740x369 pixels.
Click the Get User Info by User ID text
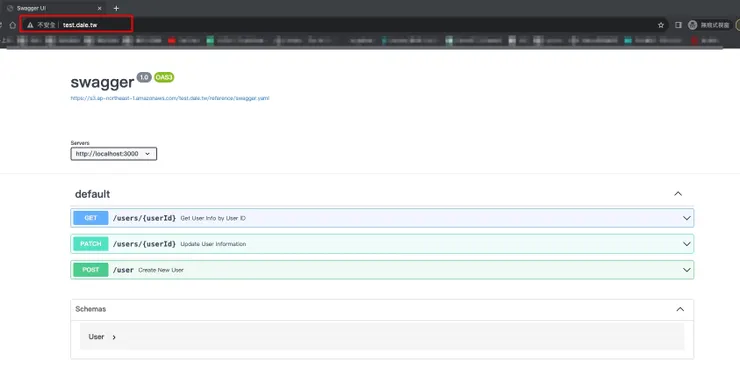pyautogui.click(x=213, y=218)
